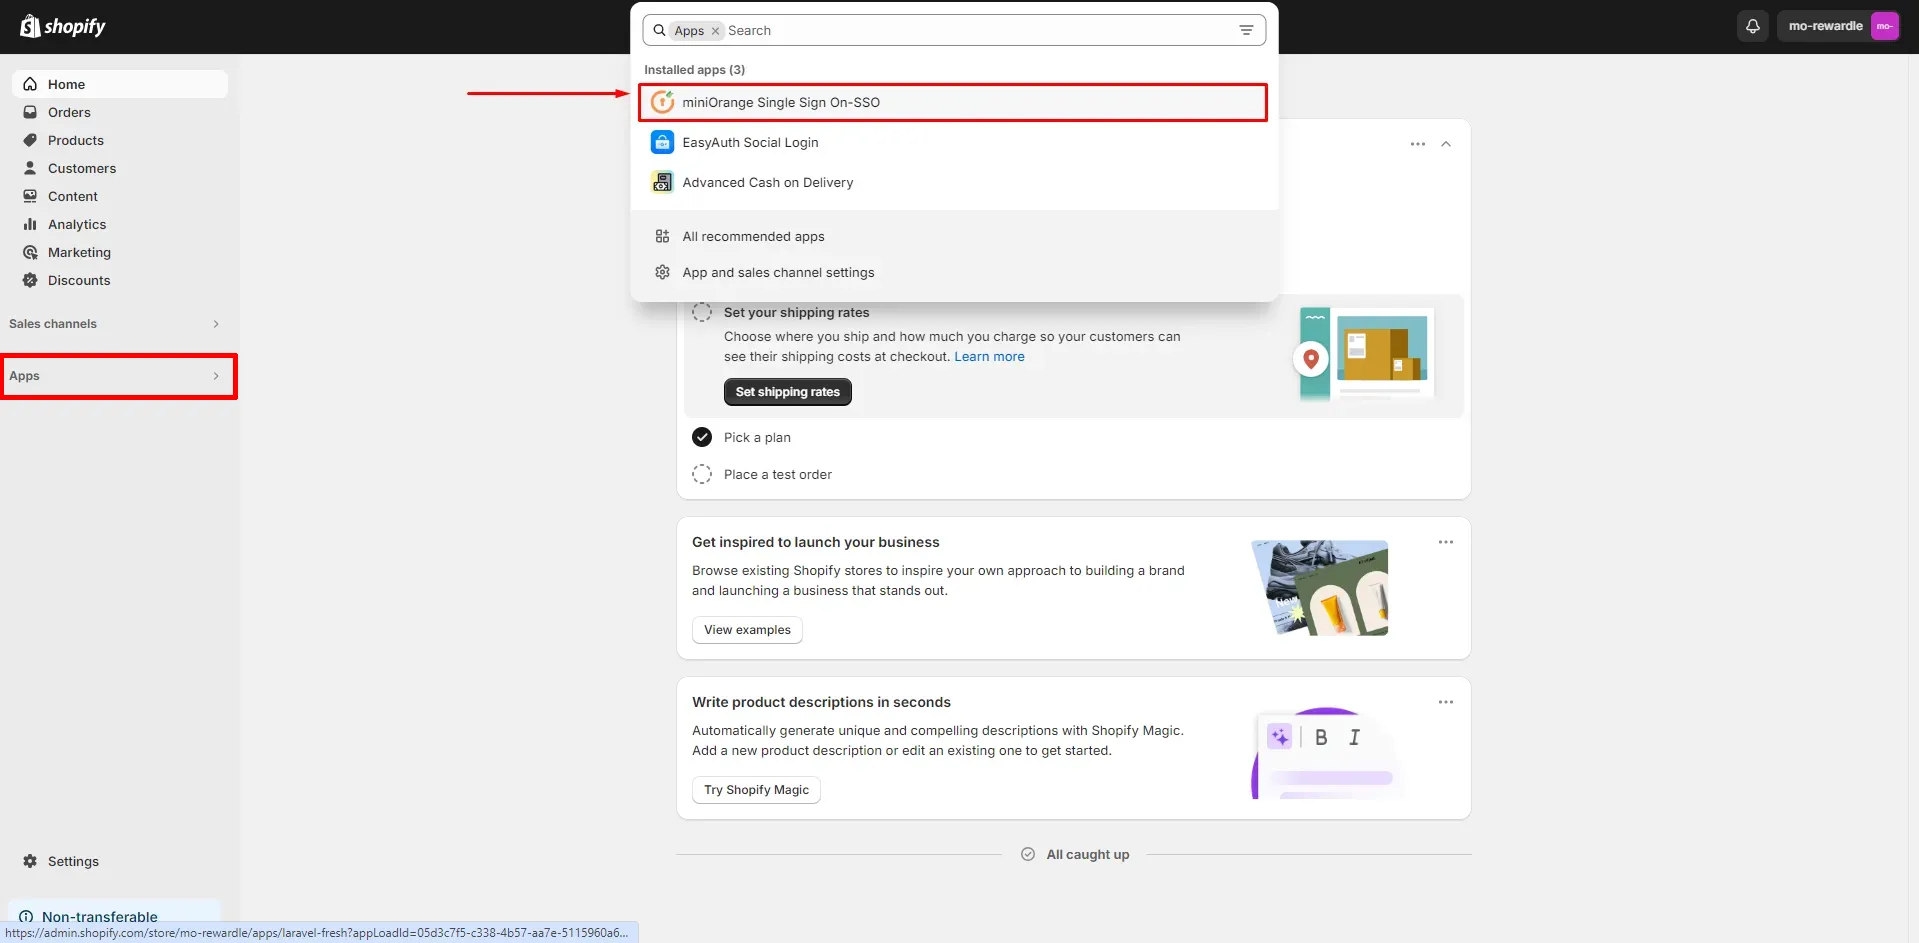Collapse the setup guide card

1445,144
